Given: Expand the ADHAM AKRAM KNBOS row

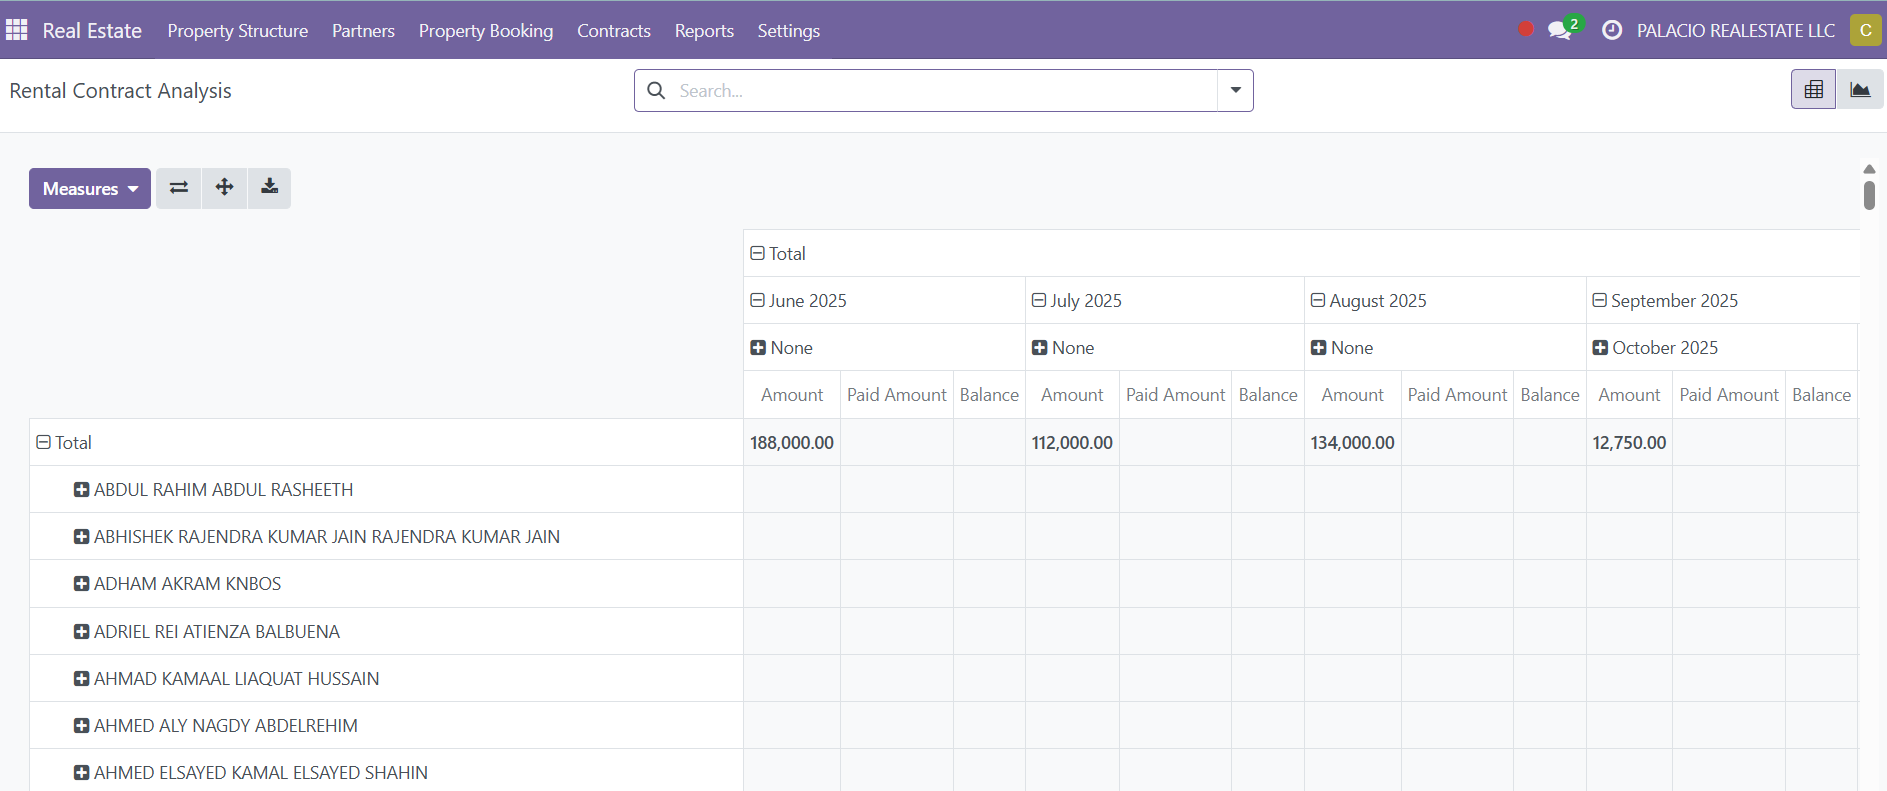Looking at the screenshot, I should (178, 584).
